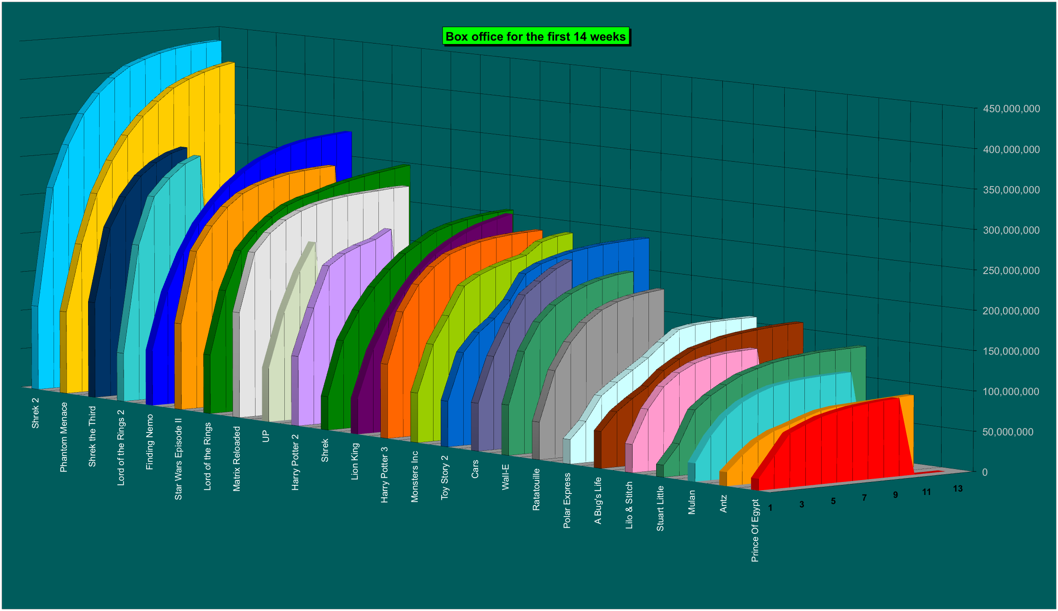The width and height of the screenshot is (1058, 611).
Task: Click the 100,000,000 value axis label
Action: click(x=1011, y=391)
